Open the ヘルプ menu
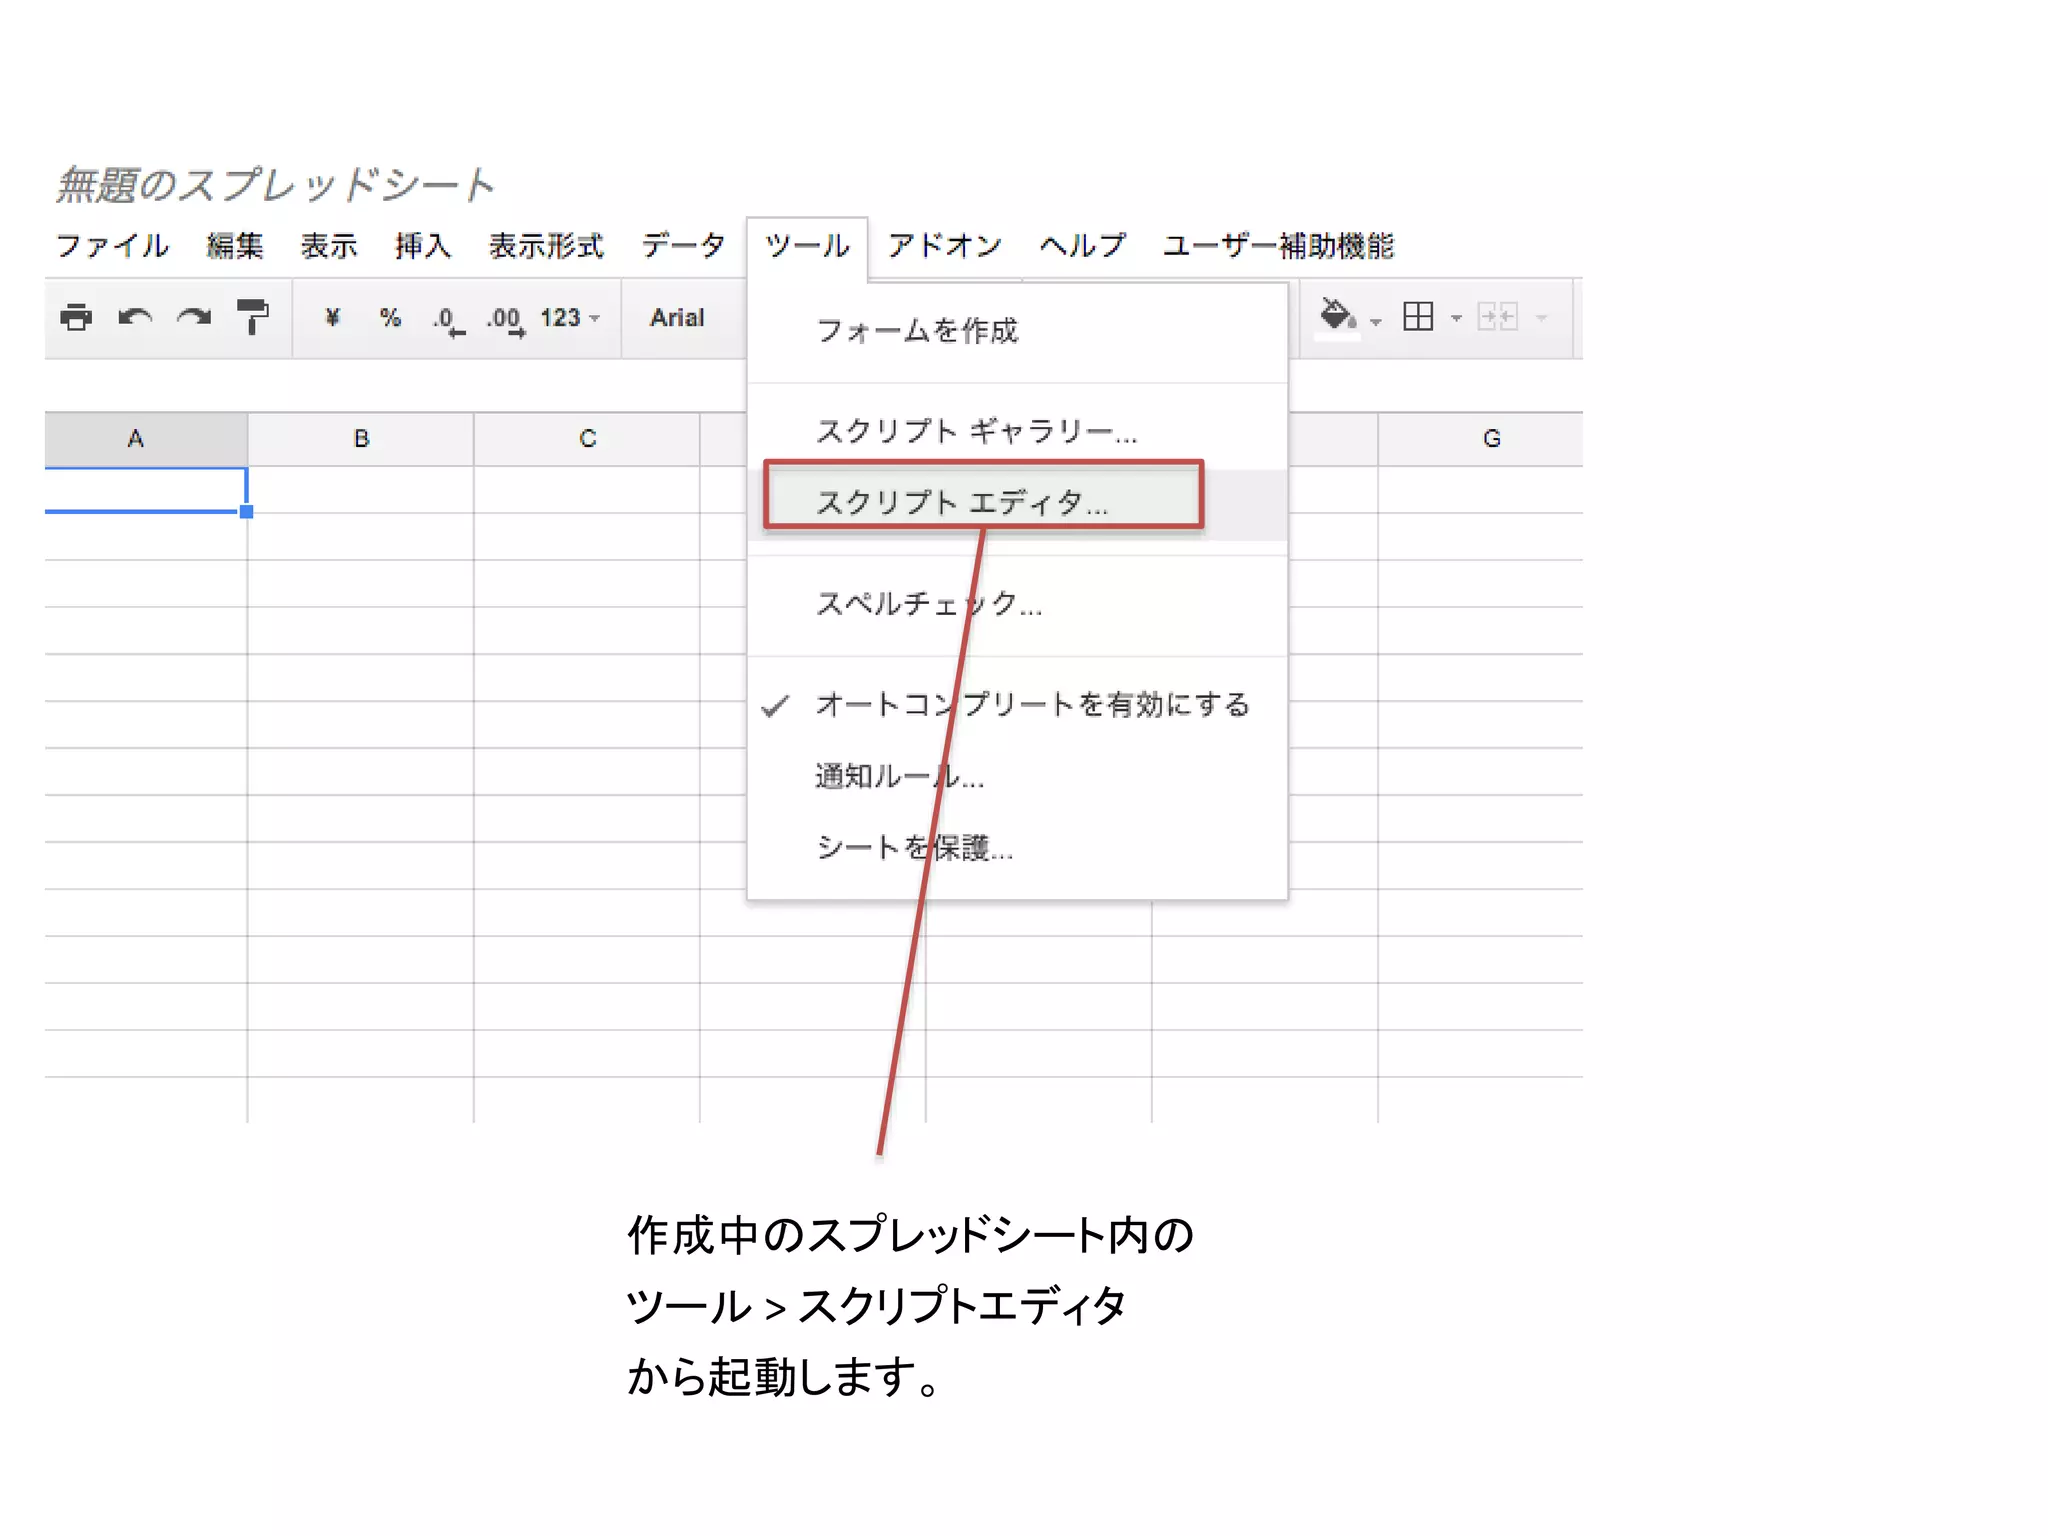This screenshot has width=2048, height=1536. [x=1083, y=246]
